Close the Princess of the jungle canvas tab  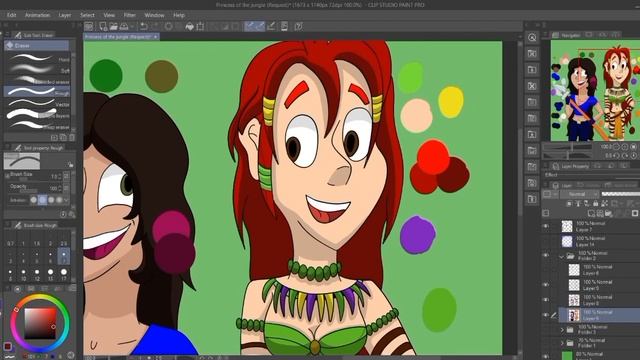click(x=156, y=37)
